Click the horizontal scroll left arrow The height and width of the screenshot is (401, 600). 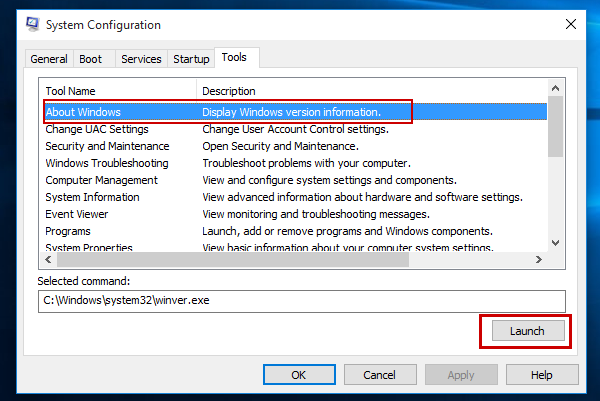pos(48,259)
